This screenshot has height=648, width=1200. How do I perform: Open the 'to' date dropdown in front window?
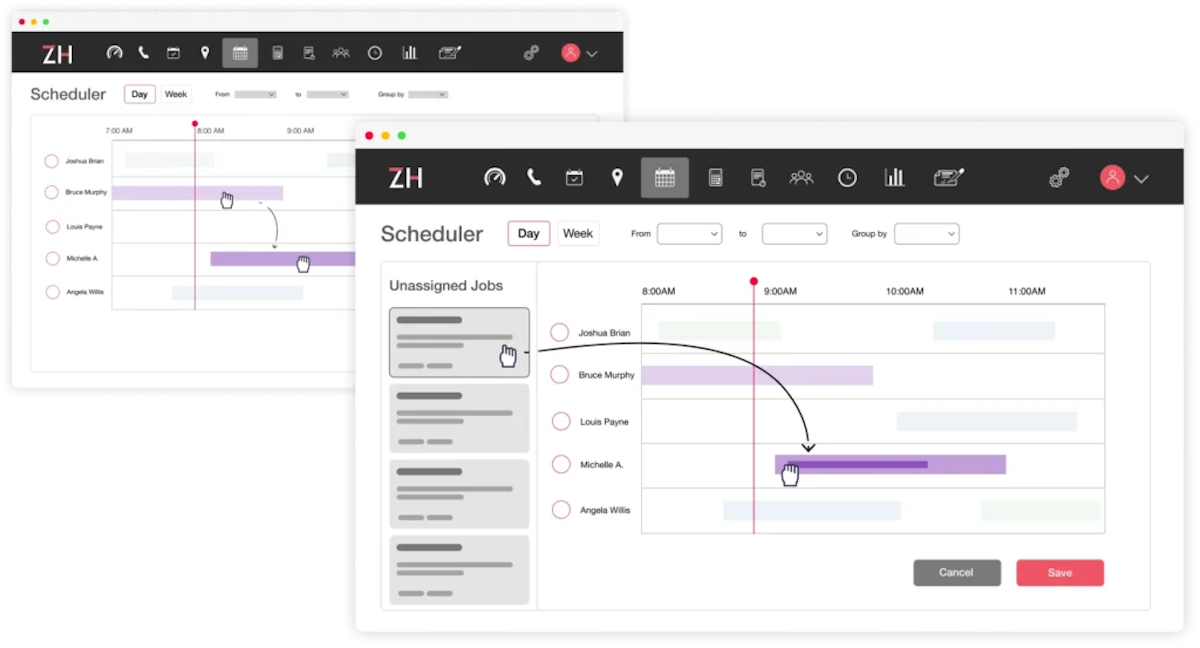[x=794, y=234]
